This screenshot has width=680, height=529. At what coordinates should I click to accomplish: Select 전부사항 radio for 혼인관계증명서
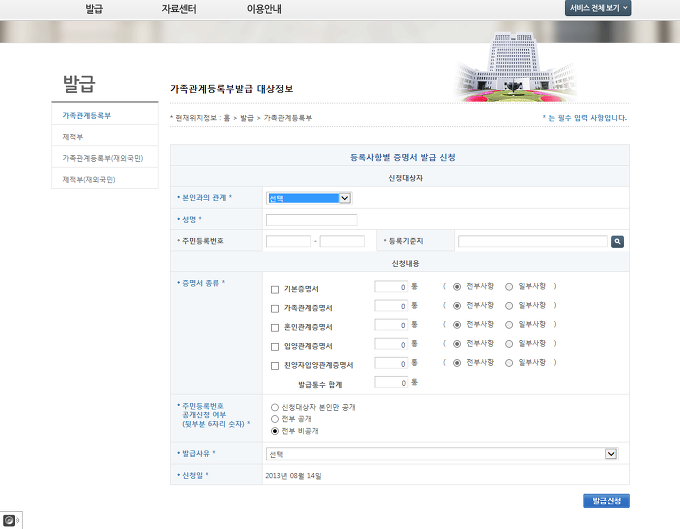point(457,325)
